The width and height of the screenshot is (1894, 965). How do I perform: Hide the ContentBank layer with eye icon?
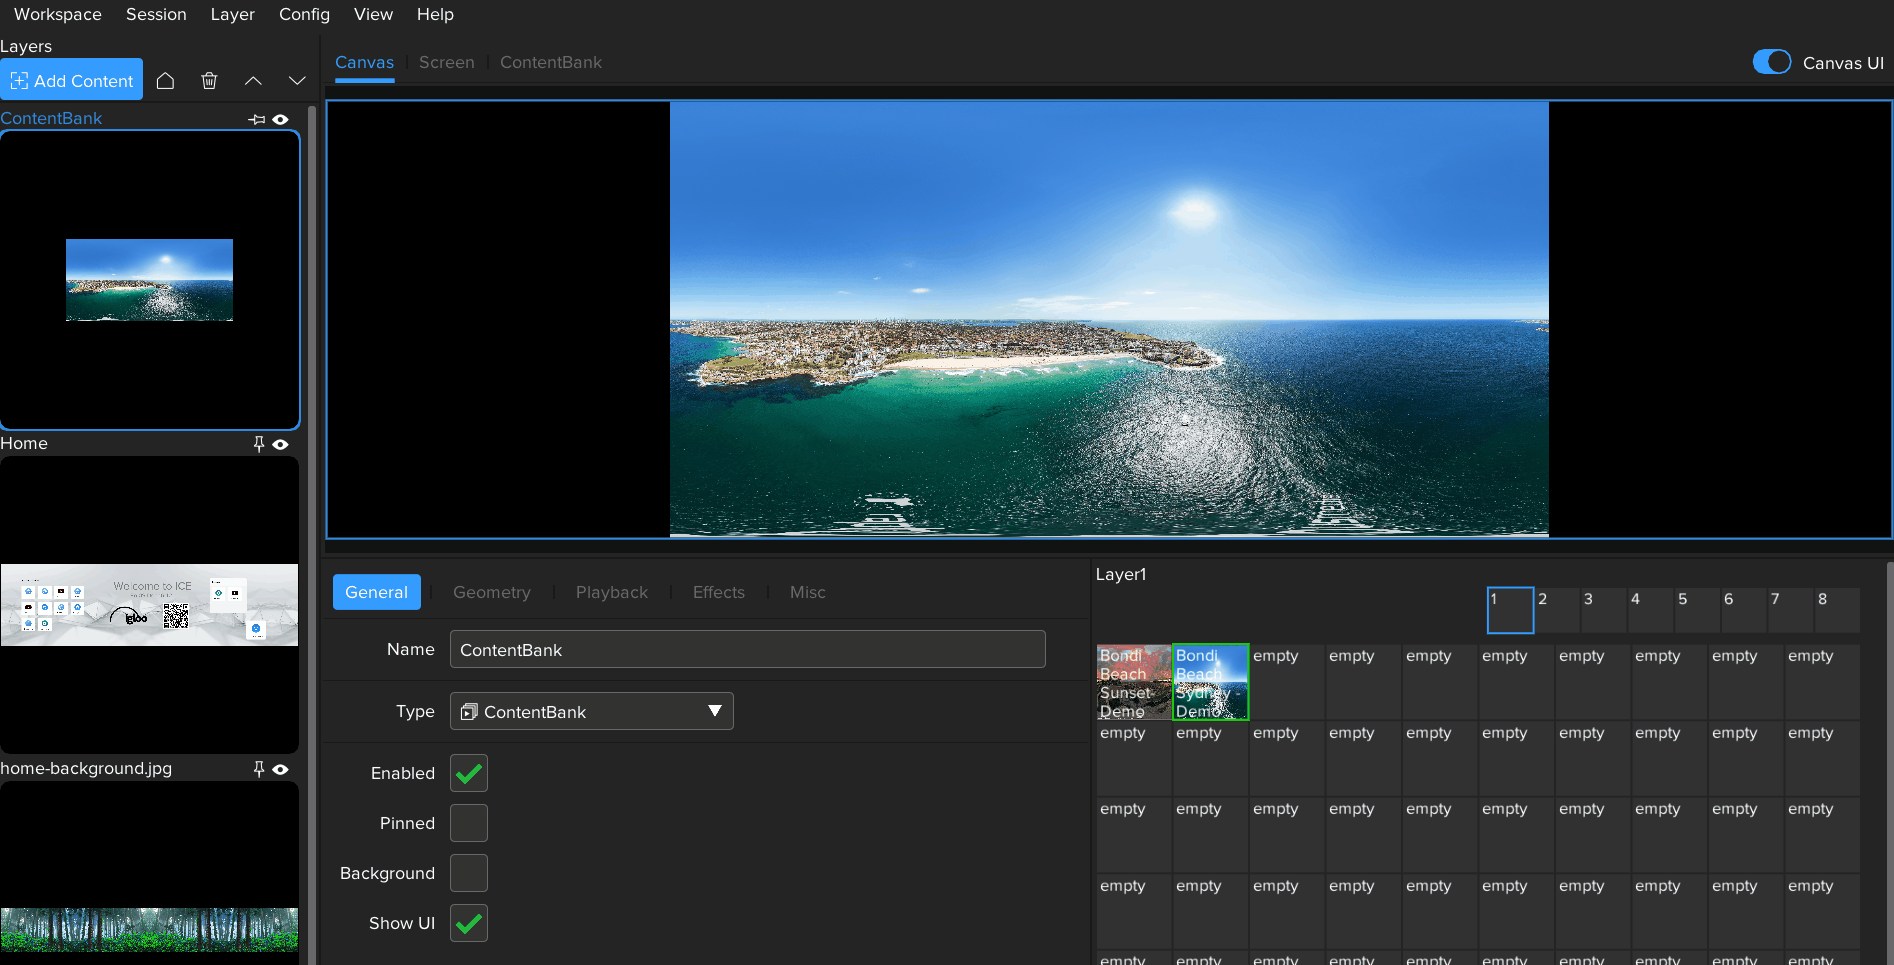tap(281, 119)
